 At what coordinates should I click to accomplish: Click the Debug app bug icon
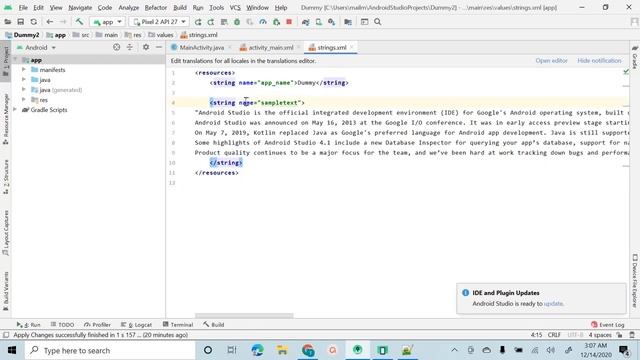[x=237, y=22]
